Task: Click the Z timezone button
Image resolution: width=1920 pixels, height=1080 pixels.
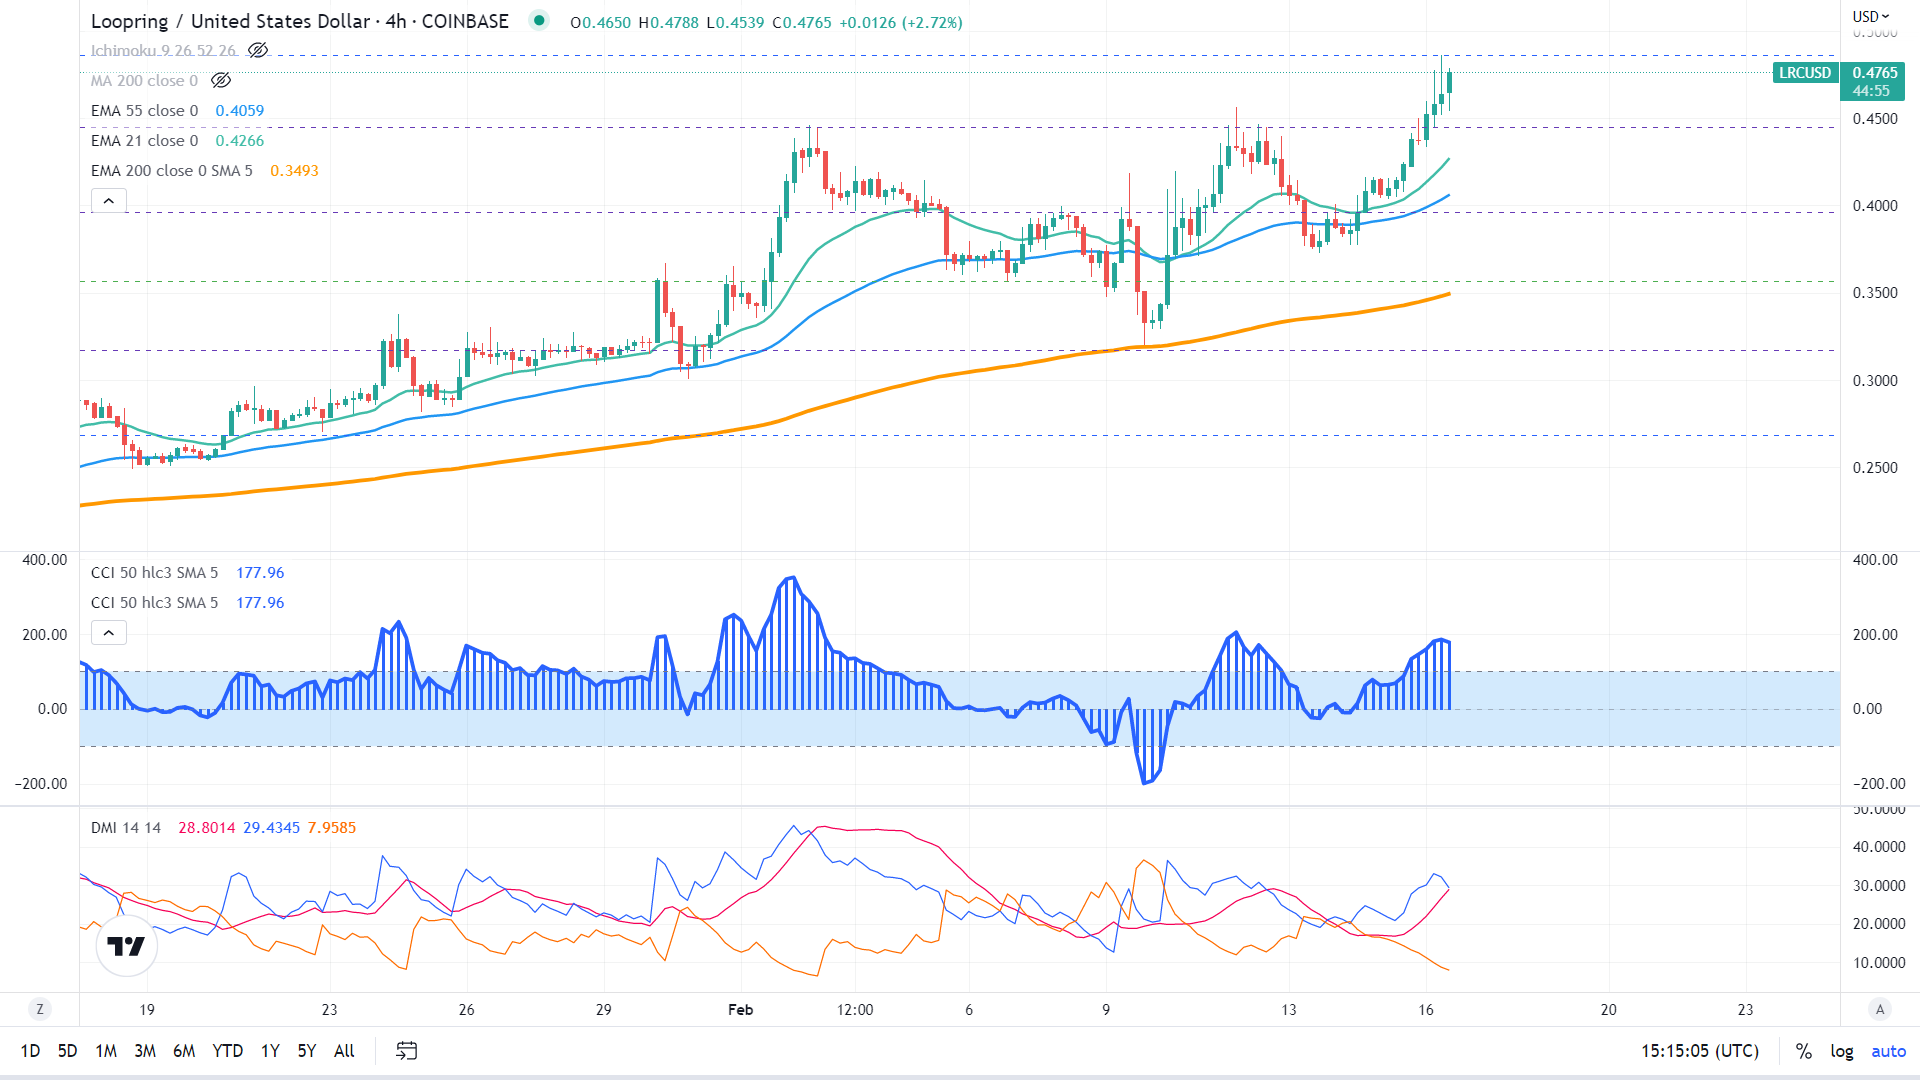Action: (x=40, y=1009)
